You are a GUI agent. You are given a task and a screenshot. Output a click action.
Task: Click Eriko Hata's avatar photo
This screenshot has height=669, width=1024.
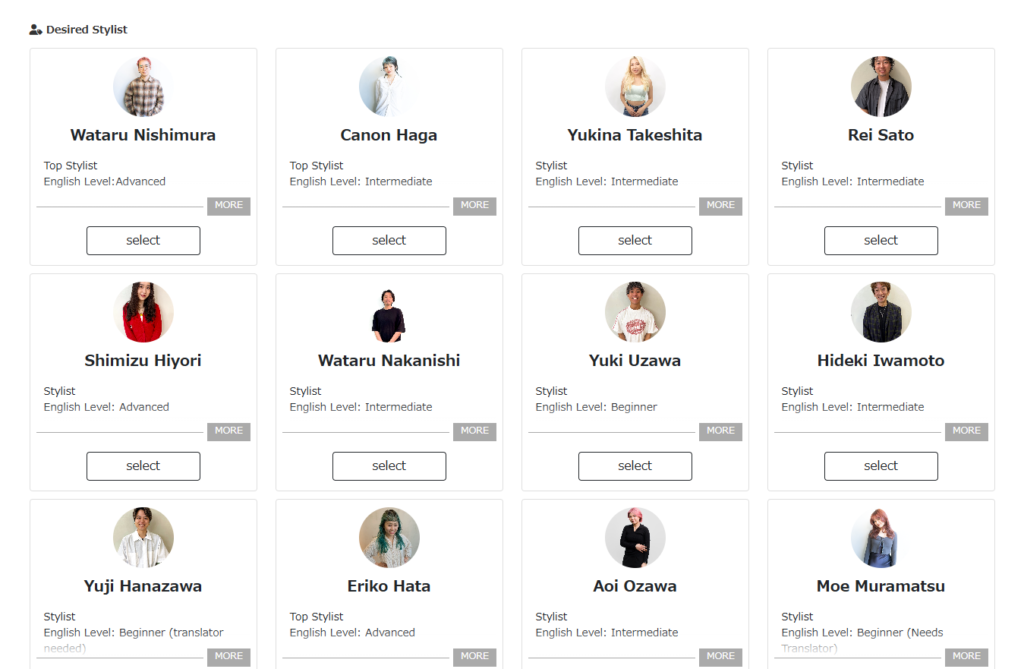389,538
